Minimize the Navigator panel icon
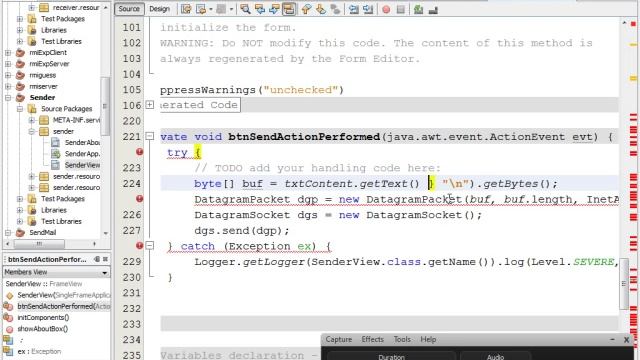The image size is (640, 360). coord(97,259)
